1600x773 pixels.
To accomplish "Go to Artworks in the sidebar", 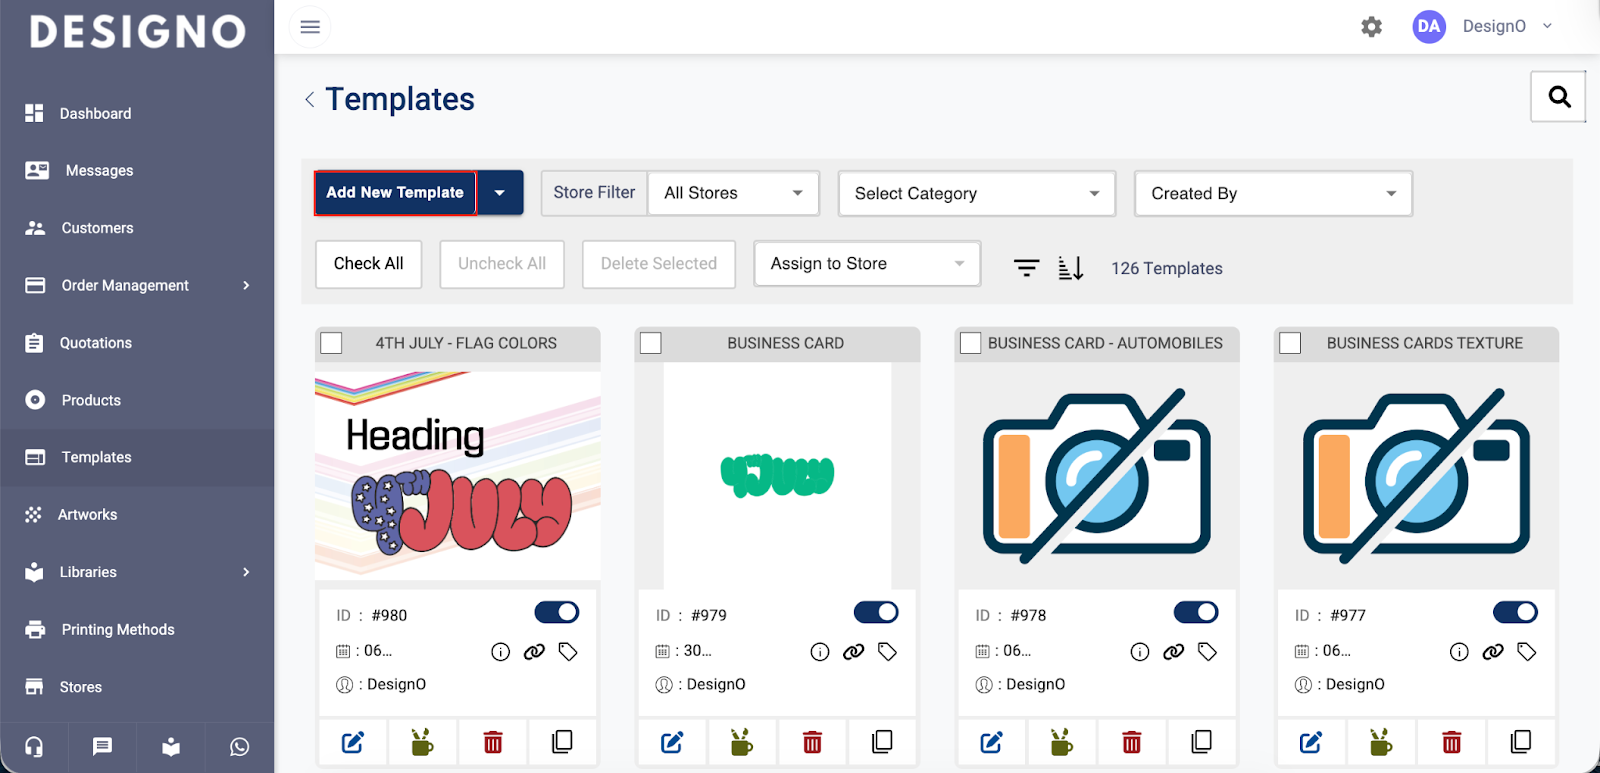I will point(88,515).
